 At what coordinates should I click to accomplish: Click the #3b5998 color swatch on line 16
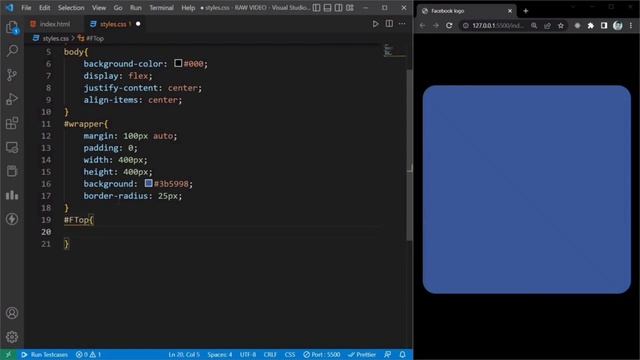(x=149, y=183)
